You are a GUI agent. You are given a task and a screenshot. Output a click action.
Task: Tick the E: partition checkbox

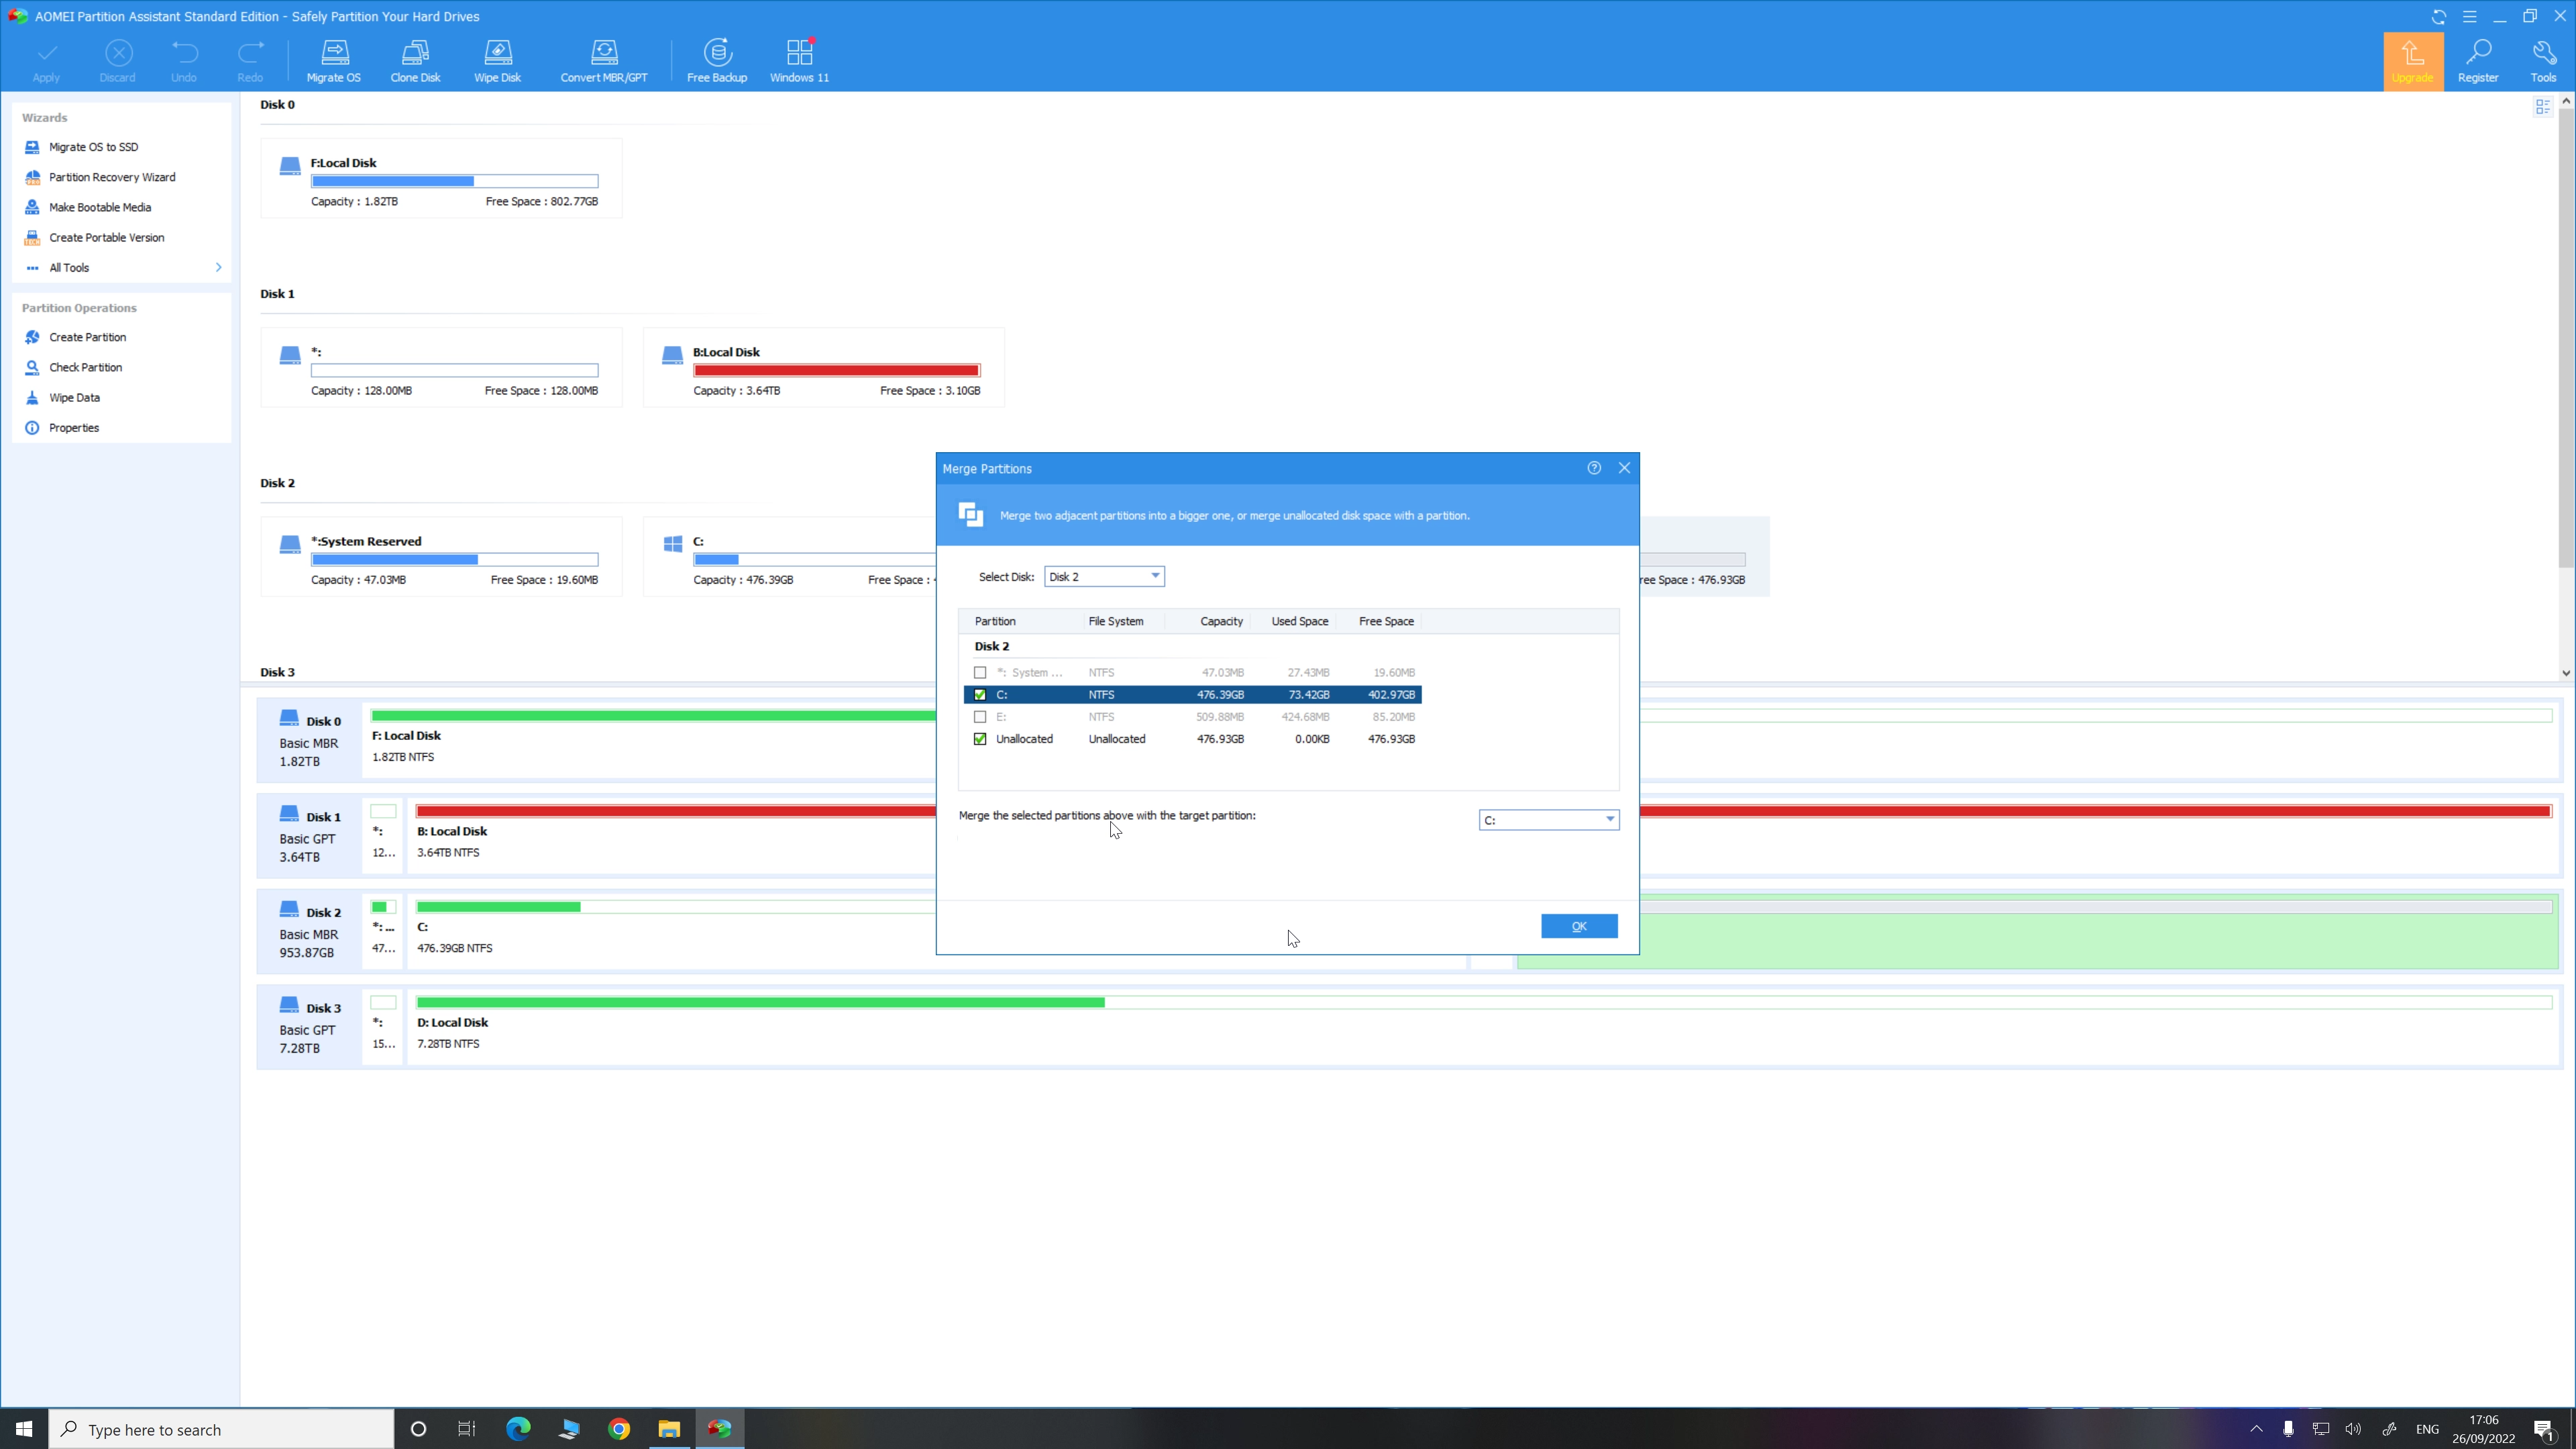pos(980,716)
